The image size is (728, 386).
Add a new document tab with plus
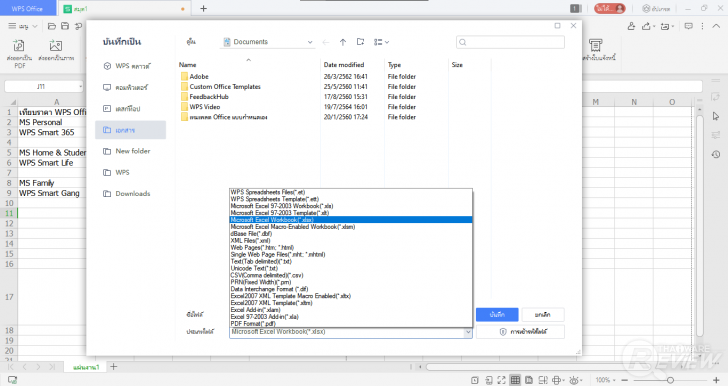(203, 8)
